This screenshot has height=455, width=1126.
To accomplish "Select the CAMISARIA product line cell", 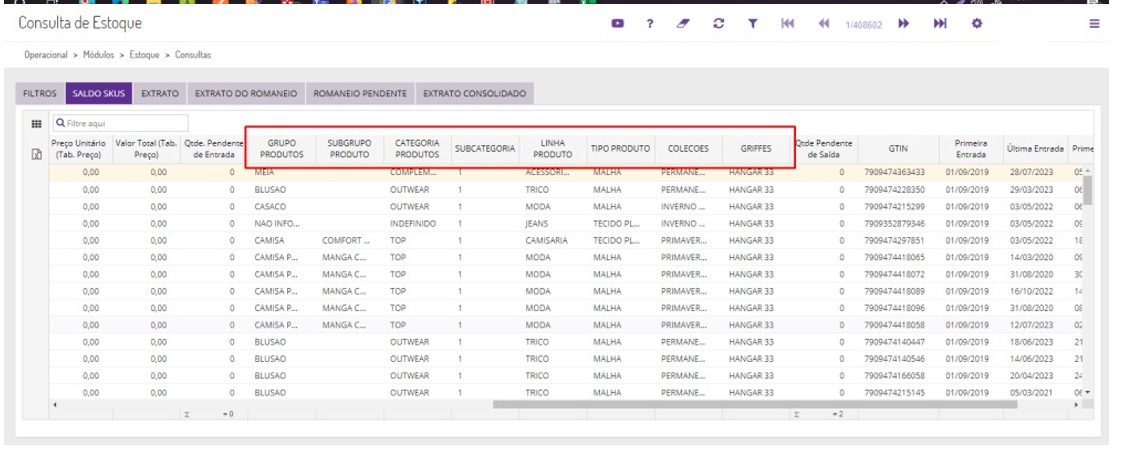I will (x=552, y=240).
